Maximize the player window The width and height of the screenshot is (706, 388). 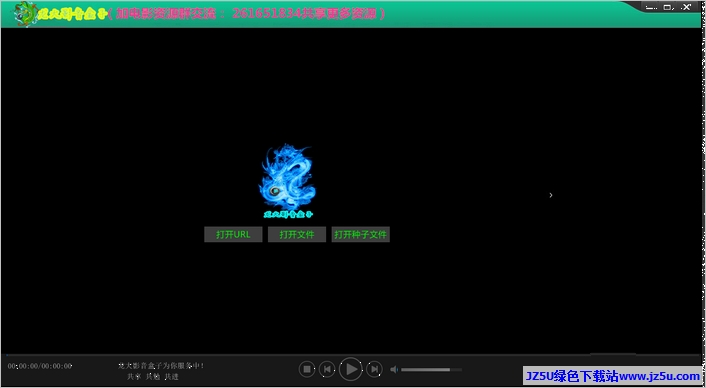coord(668,7)
